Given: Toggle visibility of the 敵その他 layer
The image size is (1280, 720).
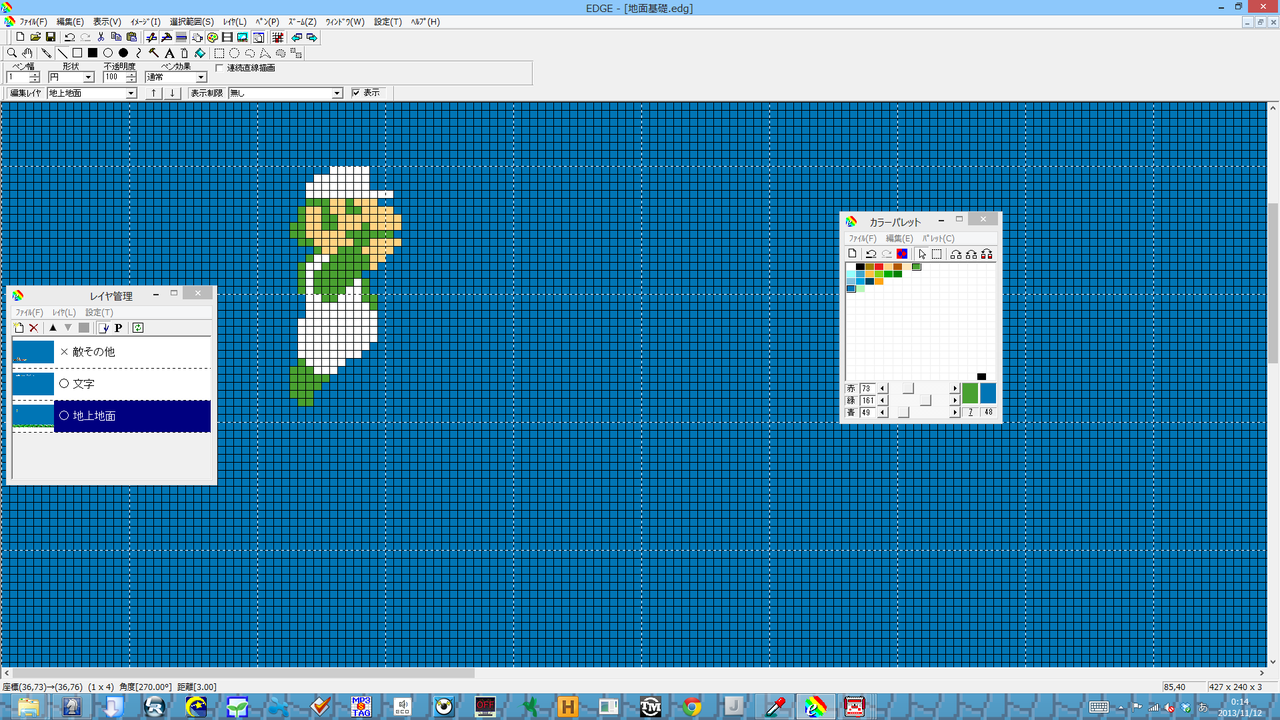Looking at the screenshot, I should 64,352.
